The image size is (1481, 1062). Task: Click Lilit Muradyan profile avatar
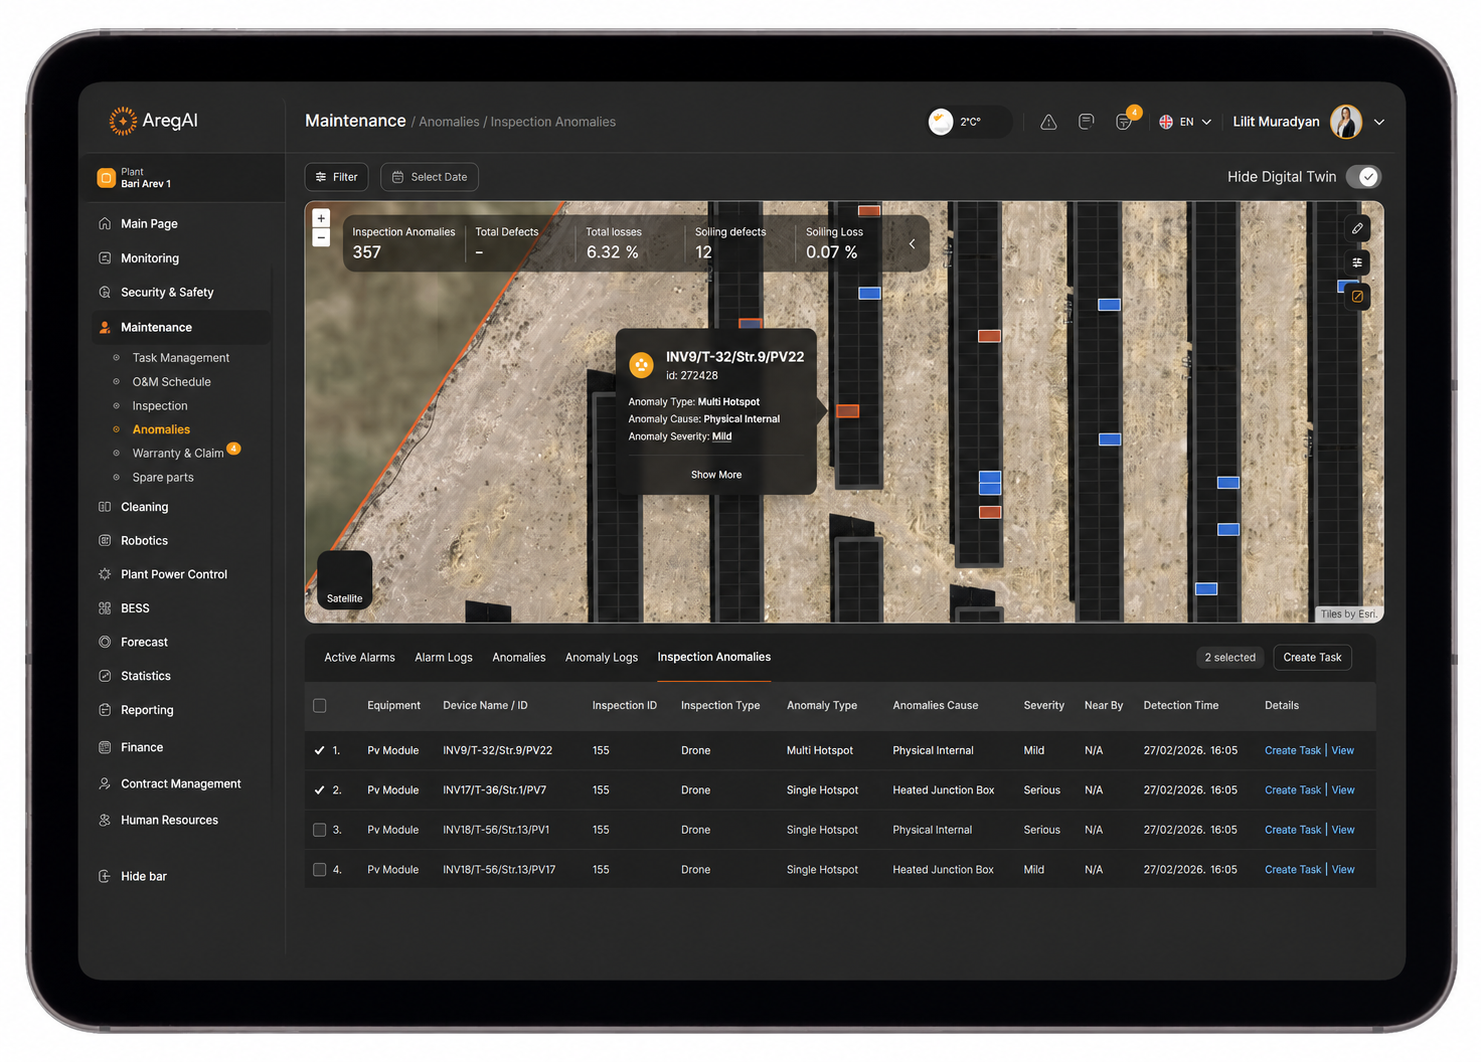click(1346, 122)
